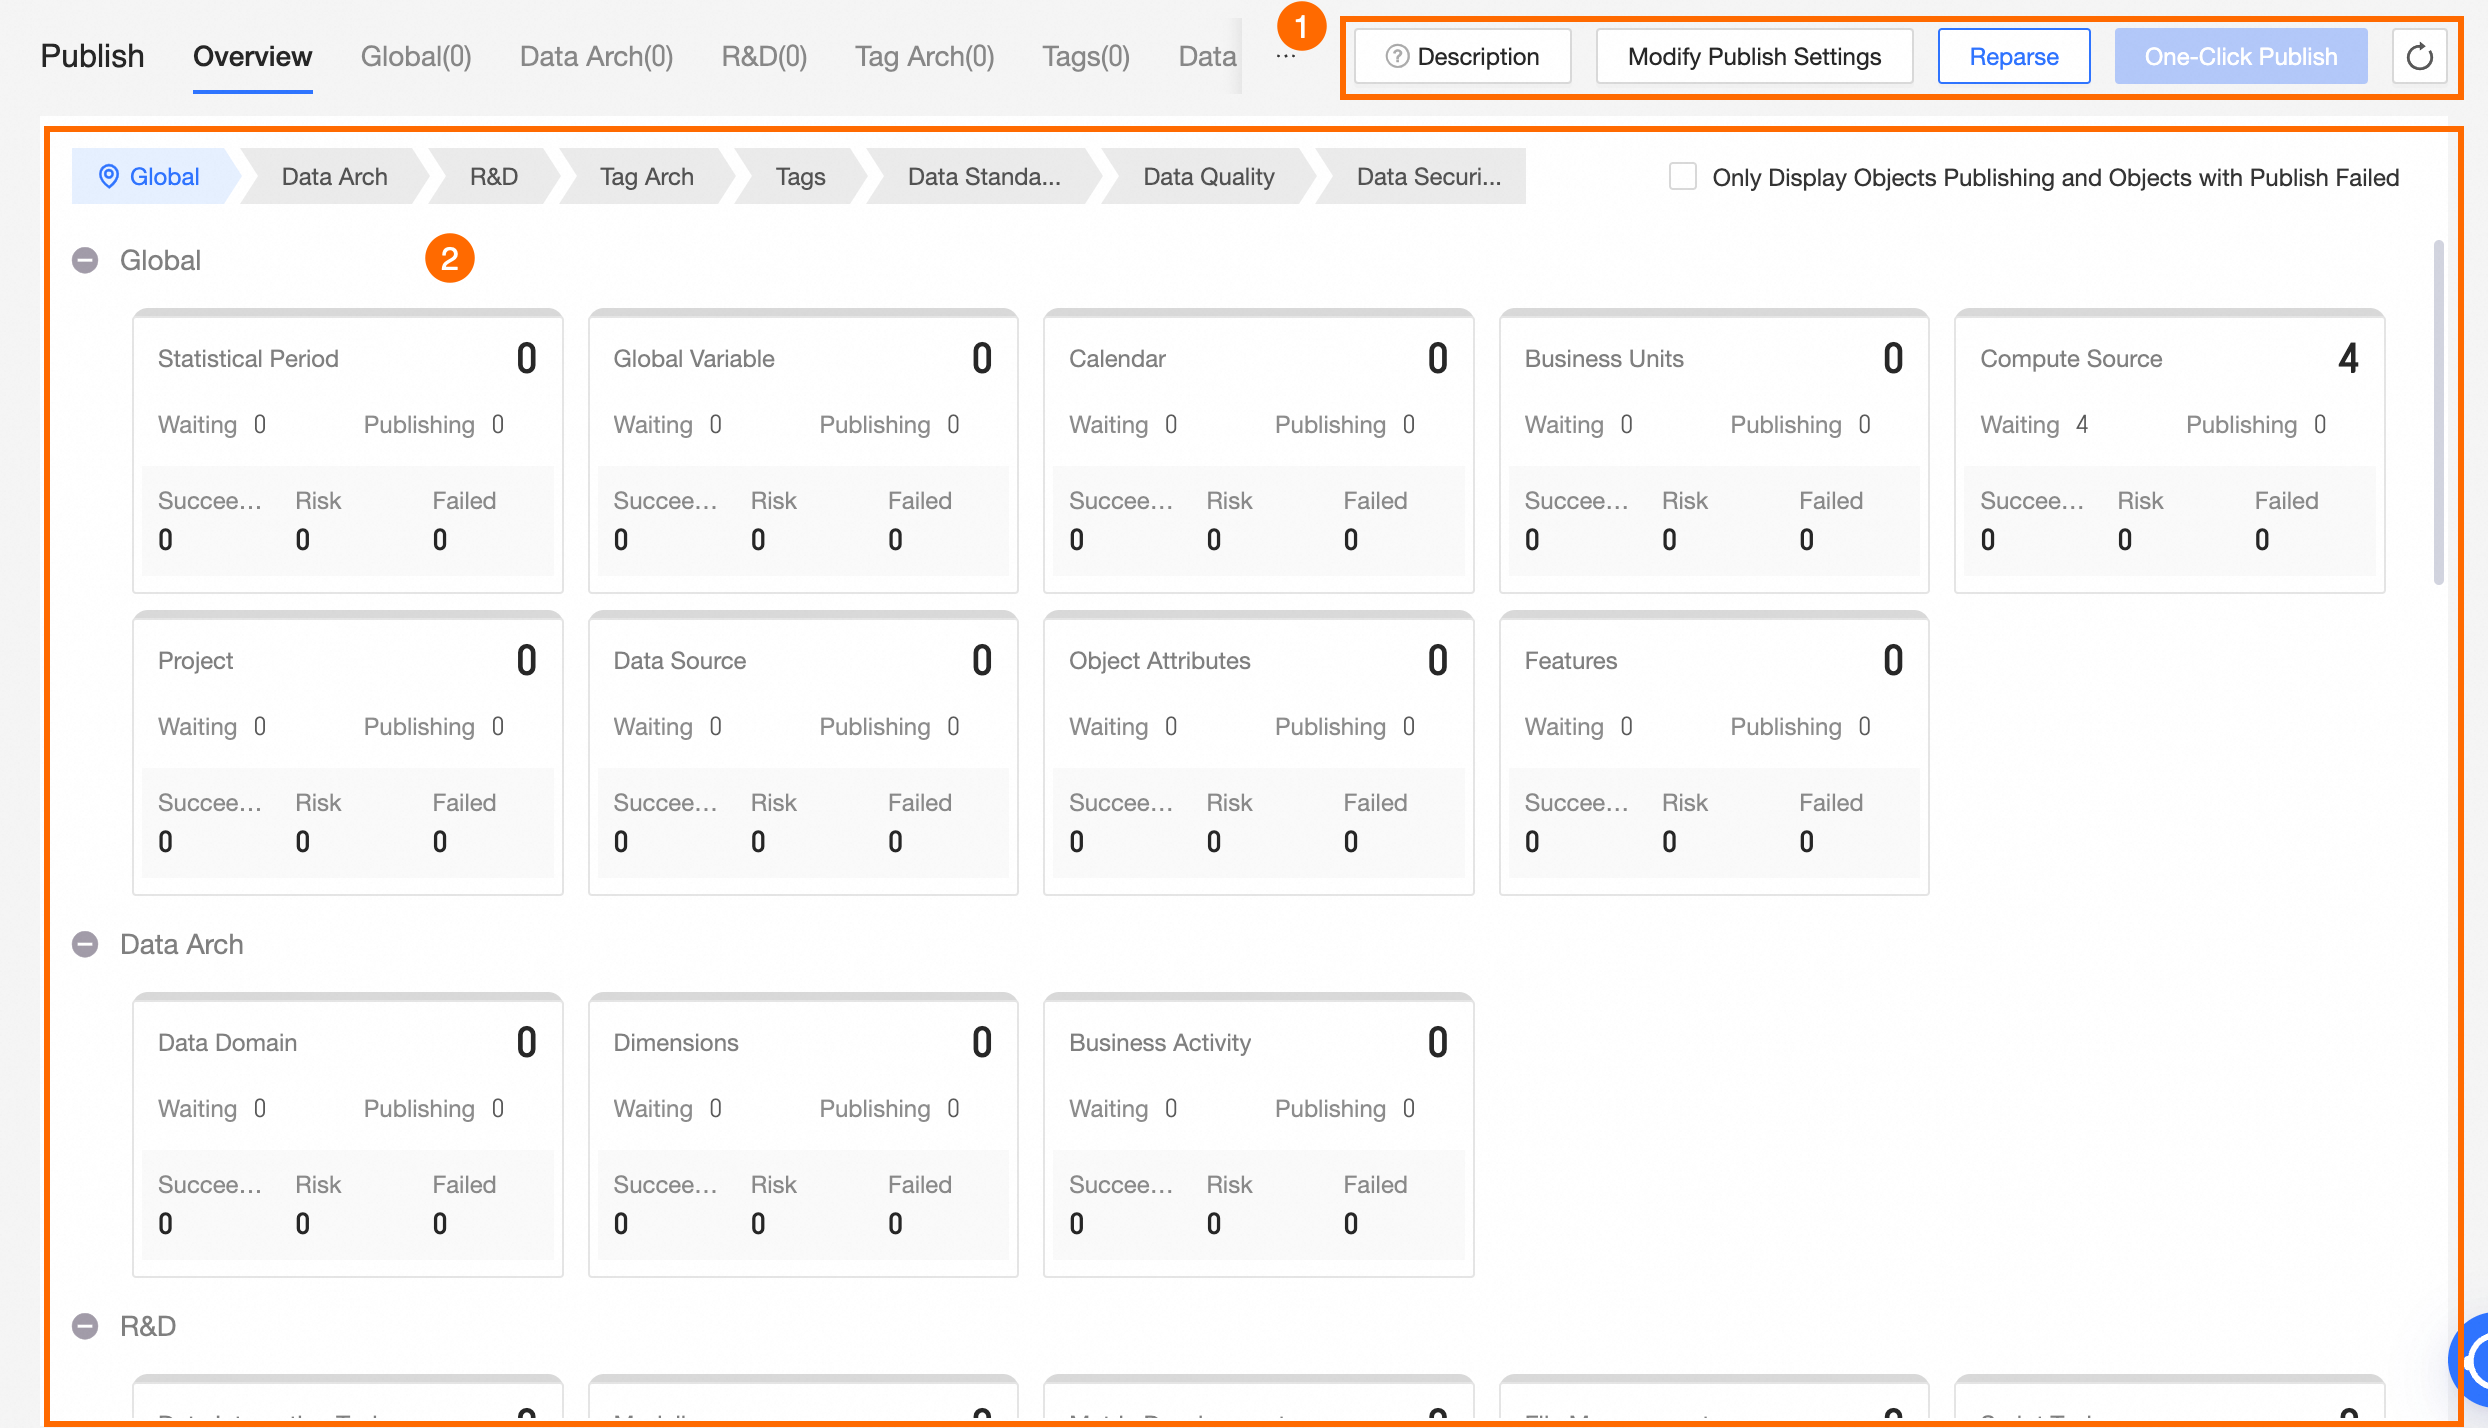Click Modify Publish Settings button

[x=1754, y=57]
